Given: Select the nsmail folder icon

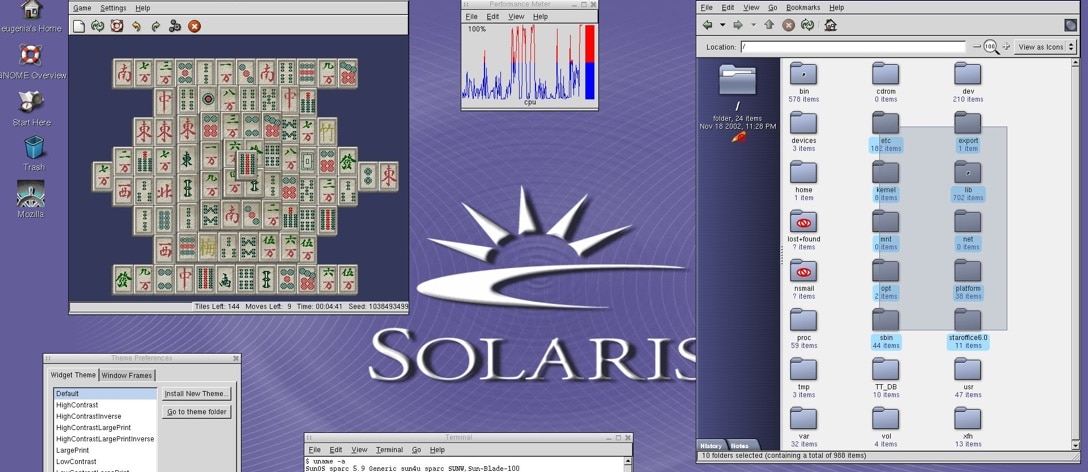Looking at the screenshot, I should point(804,271).
